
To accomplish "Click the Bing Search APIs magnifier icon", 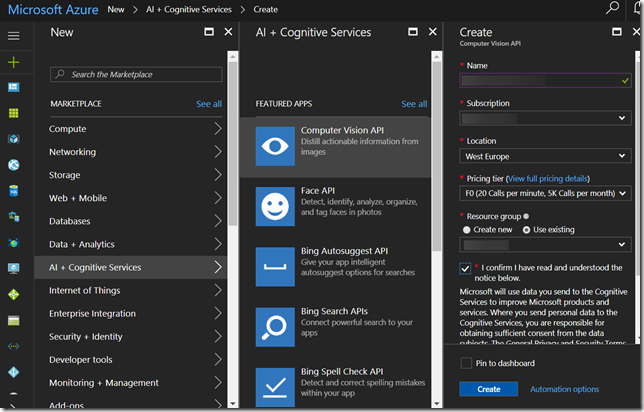I will click(275, 325).
